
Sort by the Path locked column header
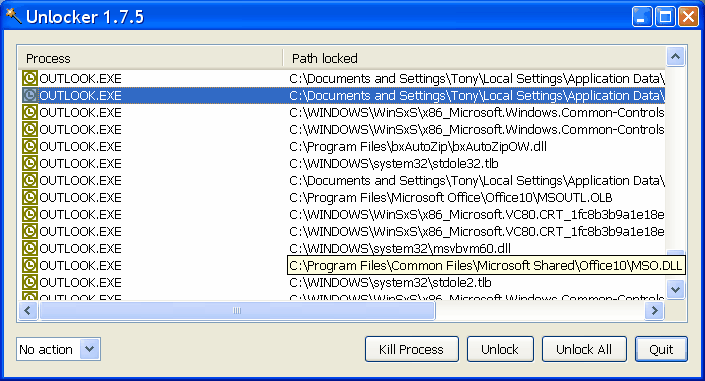[474, 58]
